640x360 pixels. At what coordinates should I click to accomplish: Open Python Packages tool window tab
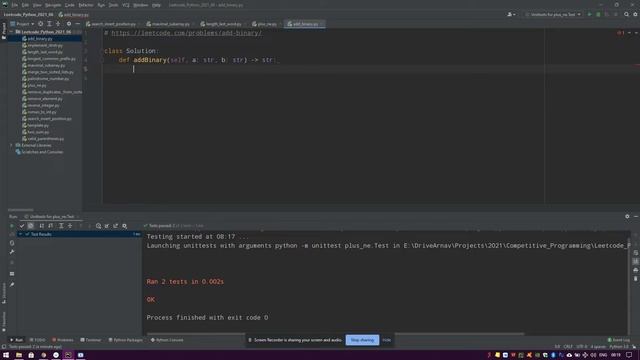pyautogui.click(x=126, y=340)
